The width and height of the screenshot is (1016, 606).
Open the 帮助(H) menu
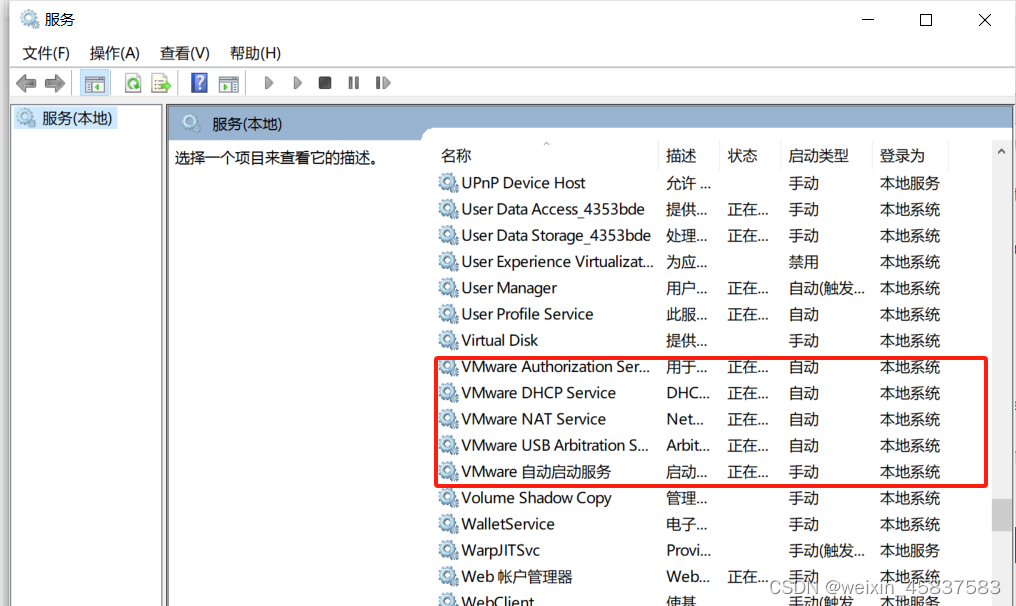click(255, 53)
